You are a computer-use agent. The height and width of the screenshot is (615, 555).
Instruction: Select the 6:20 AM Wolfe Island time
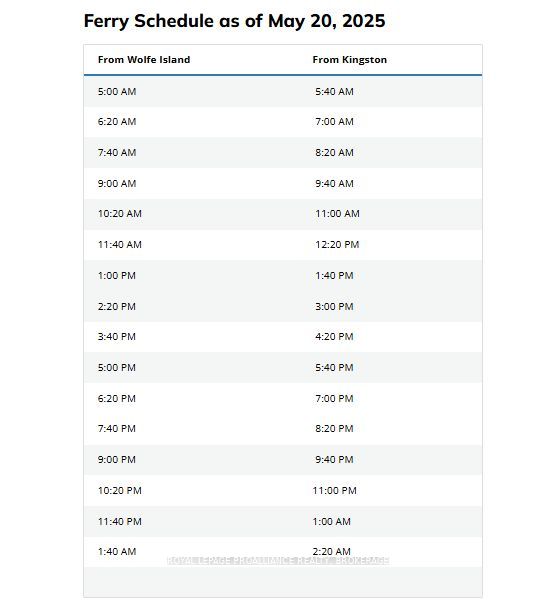117,122
